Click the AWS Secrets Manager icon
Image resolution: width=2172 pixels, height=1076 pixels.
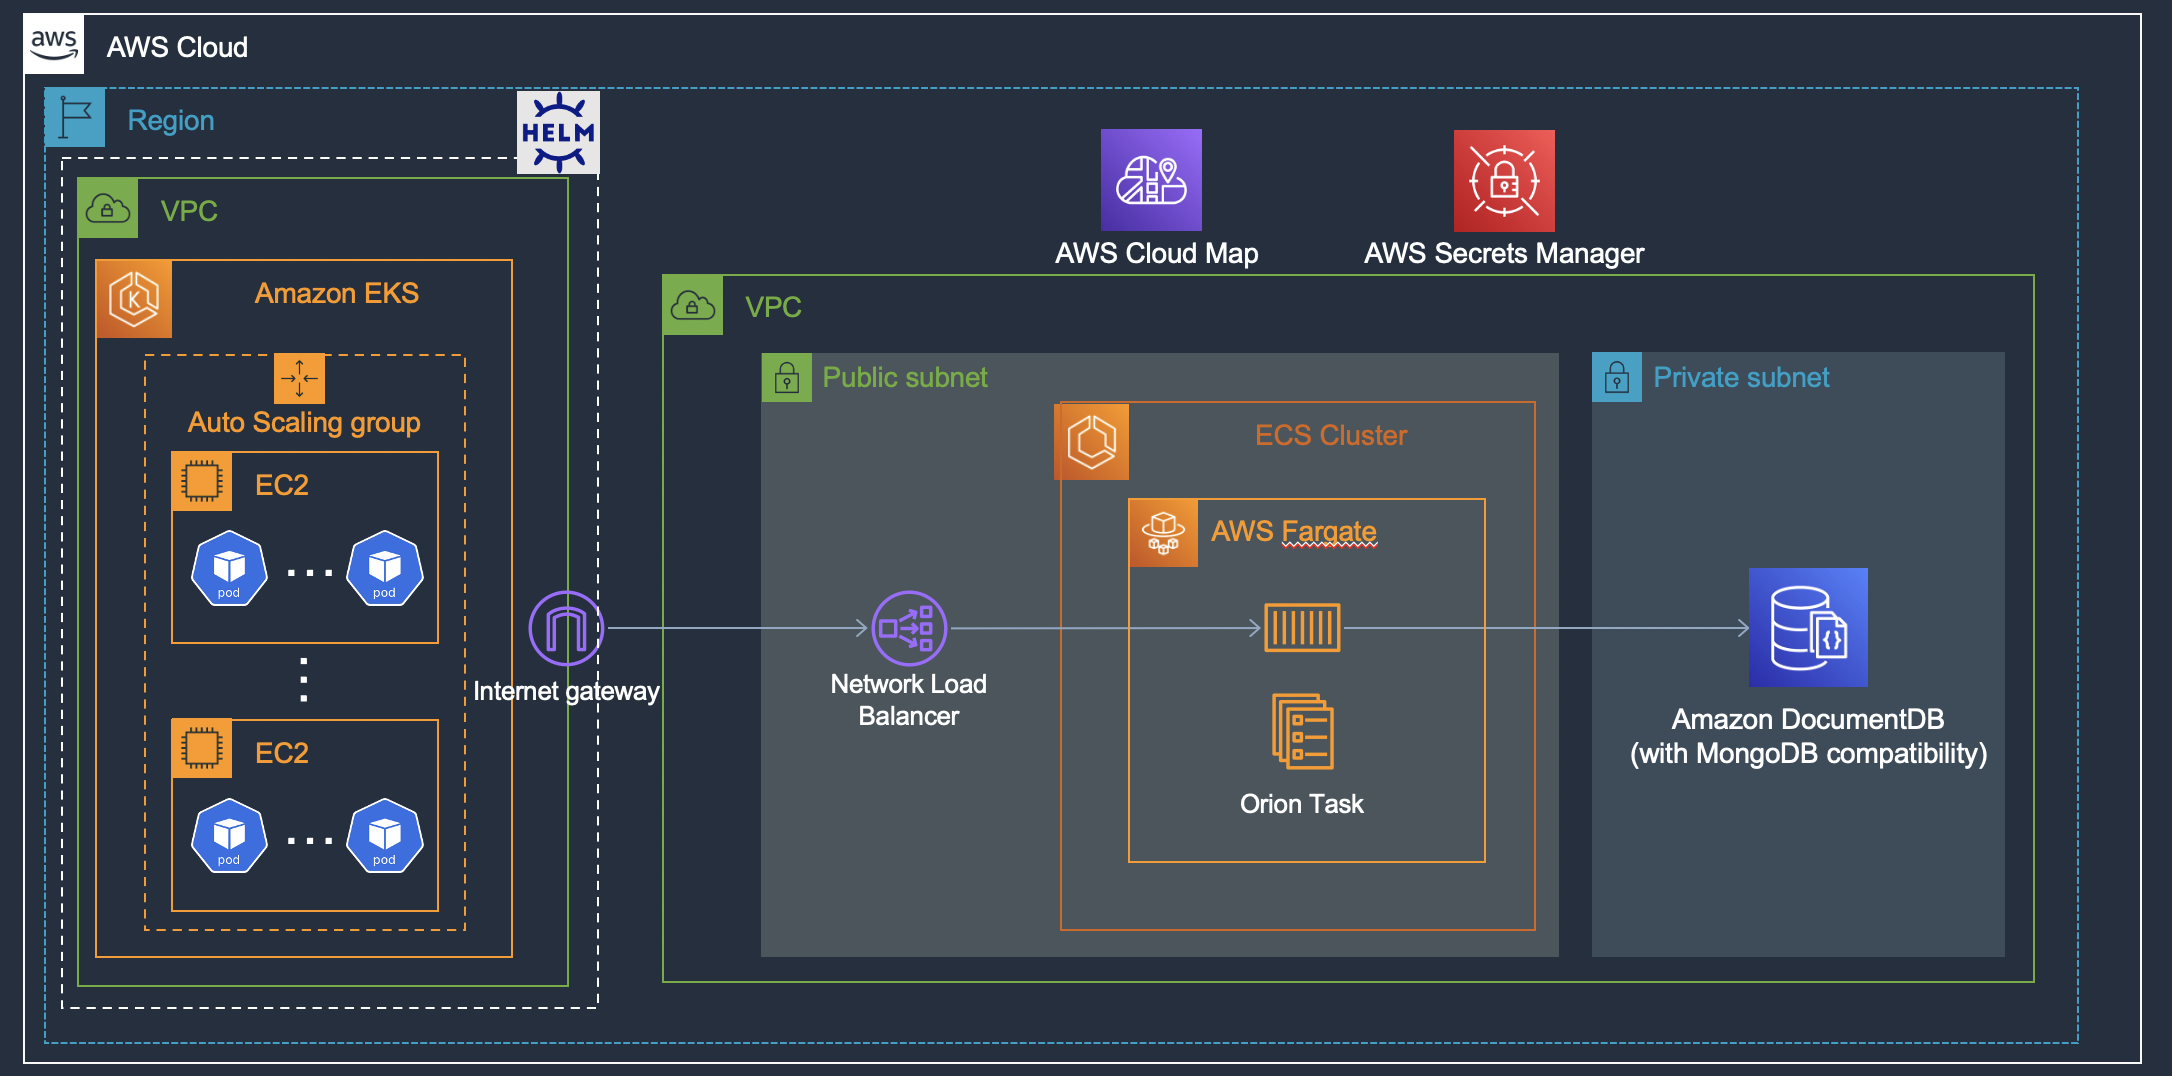[x=1504, y=181]
